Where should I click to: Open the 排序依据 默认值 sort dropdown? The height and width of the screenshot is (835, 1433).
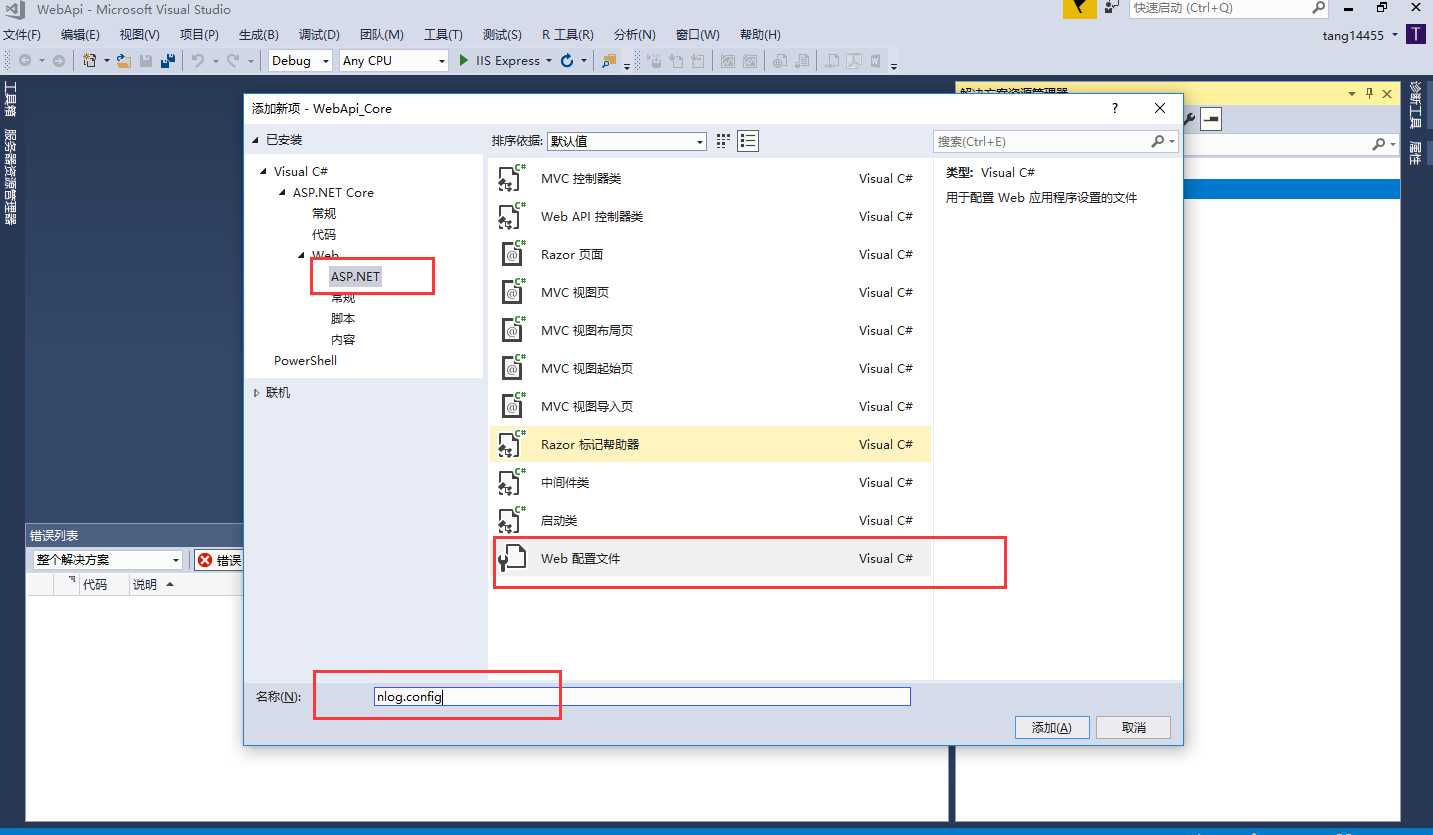click(x=626, y=141)
